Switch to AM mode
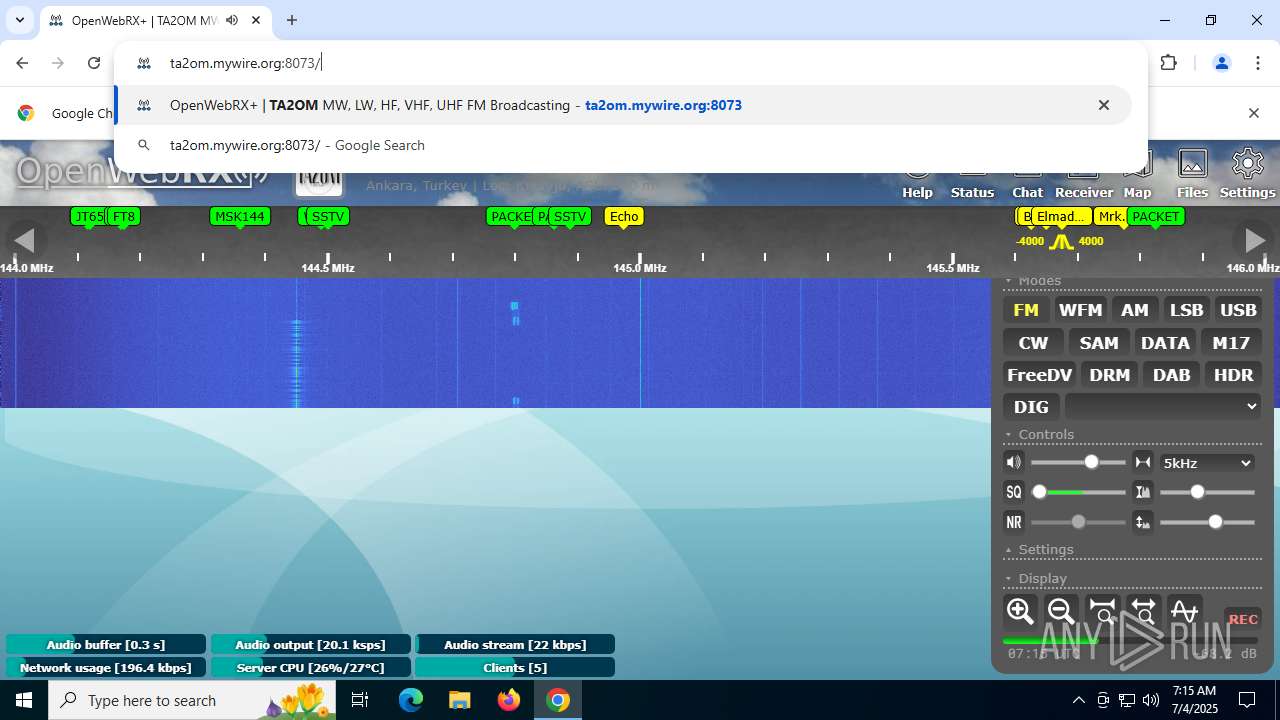The width and height of the screenshot is (1280, 720). (1135, 310)
